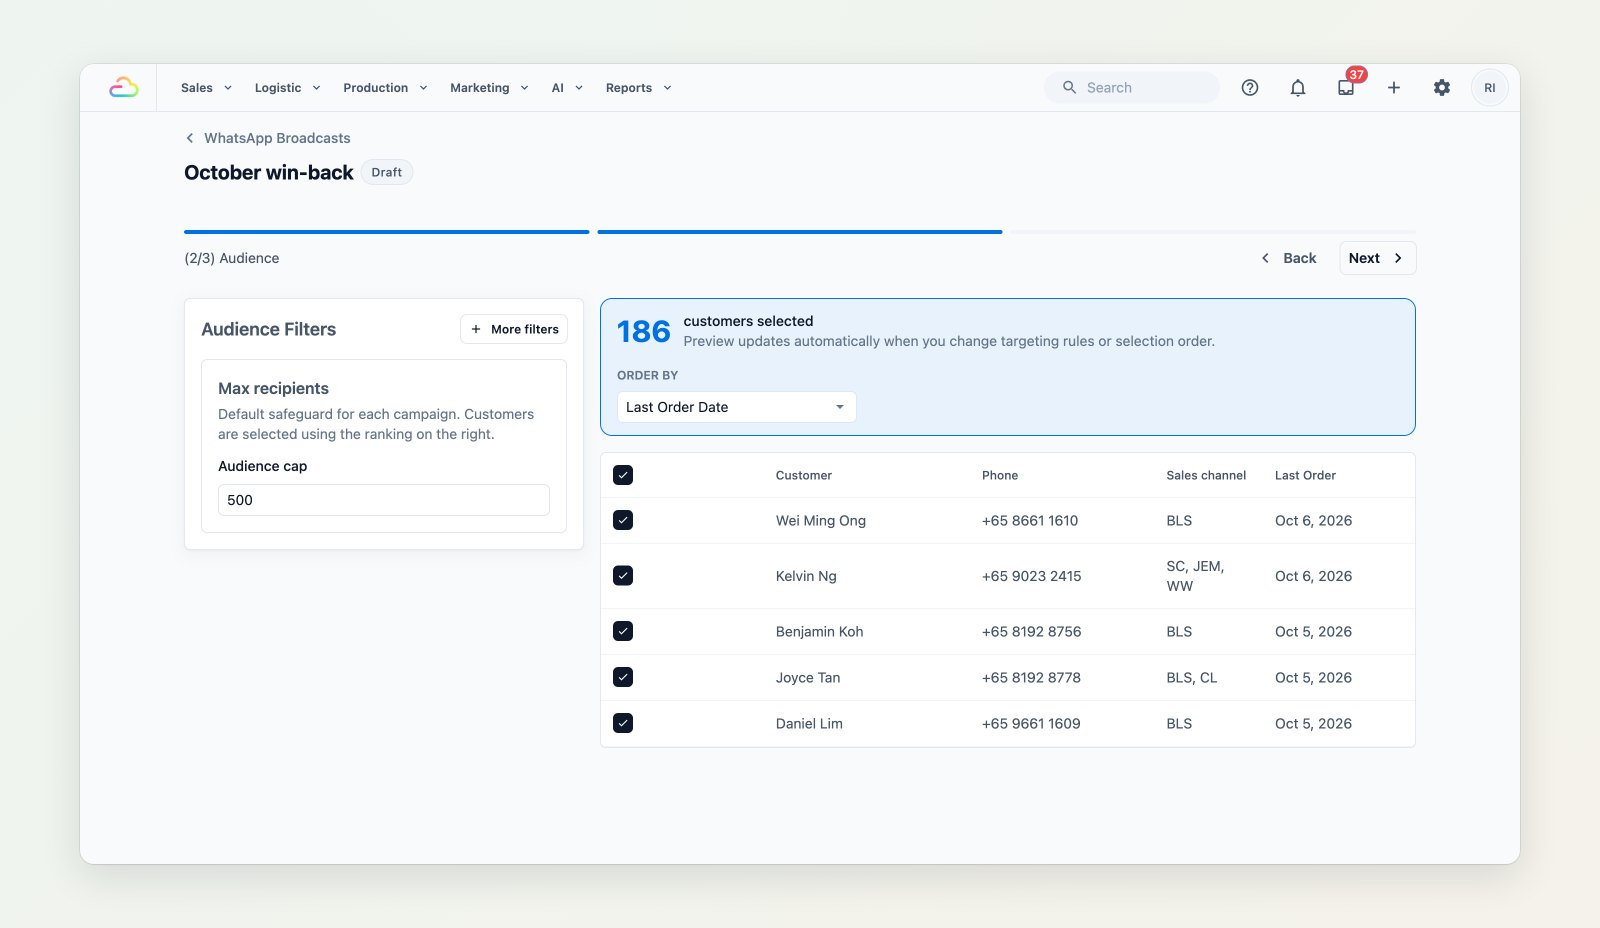Click the cloud logo icon

pyautogui.click(x=123, y=88)
